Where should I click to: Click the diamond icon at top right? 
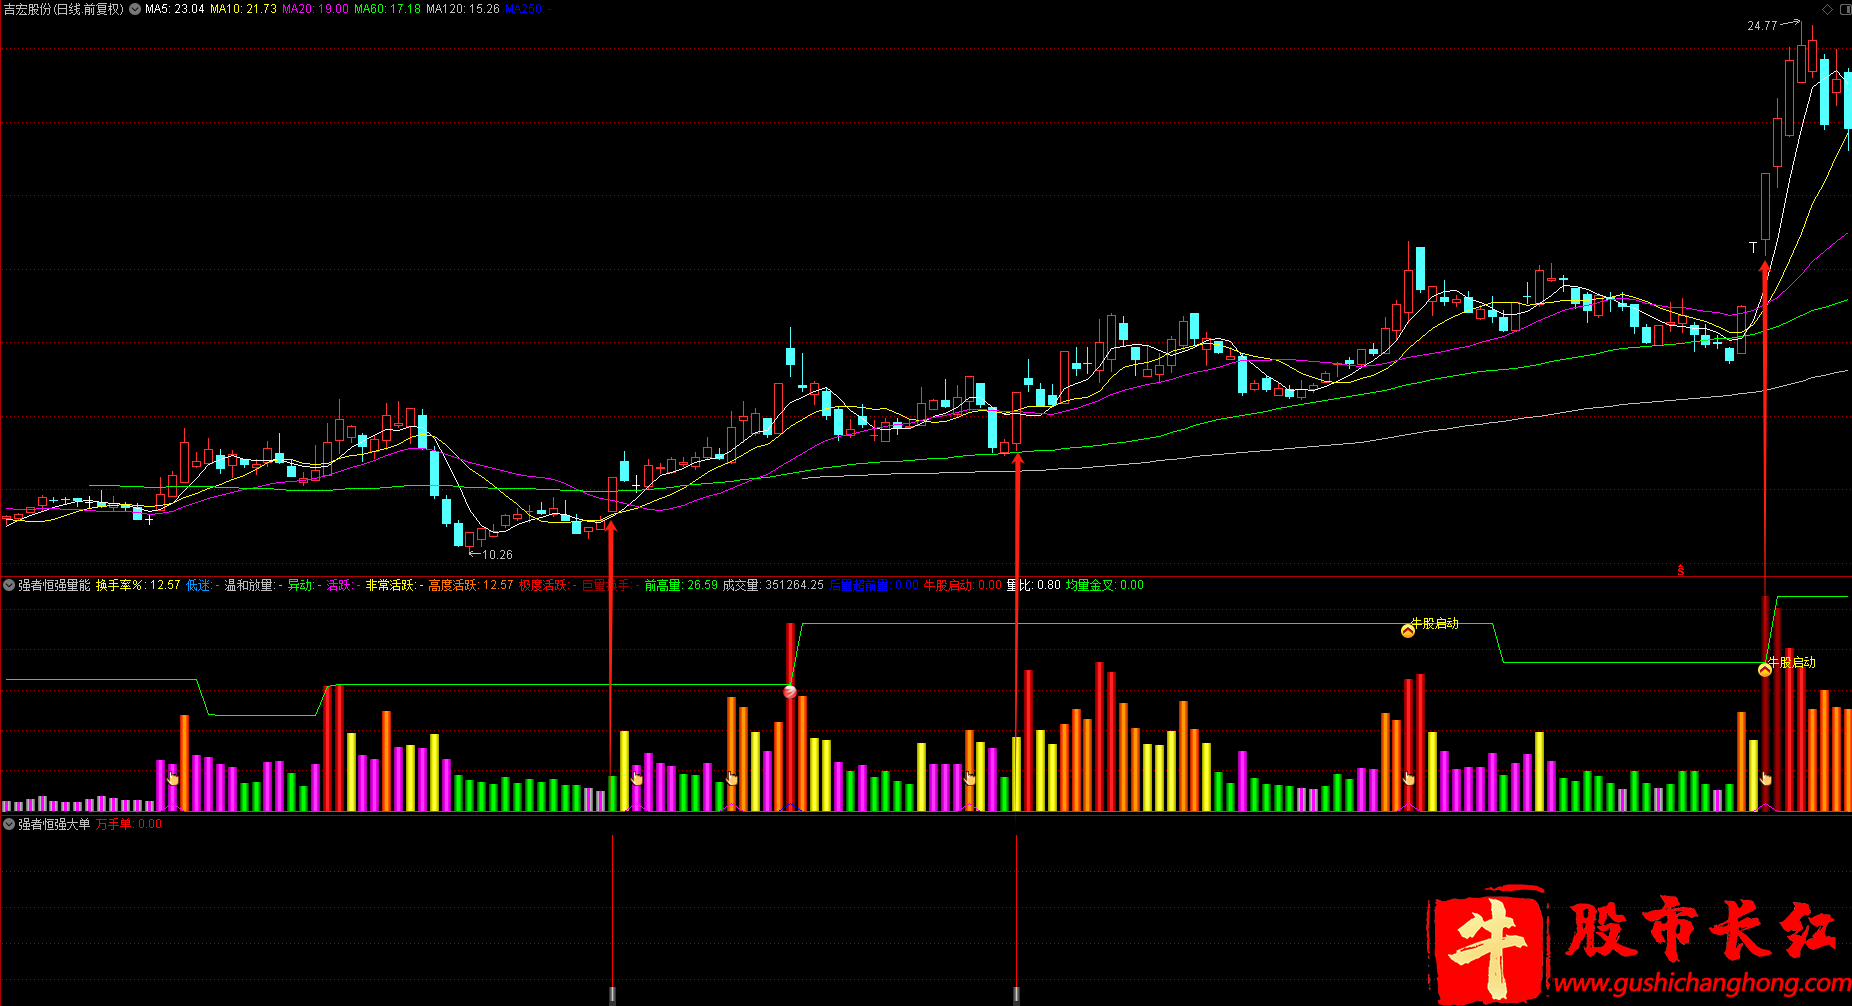(1828, 9)
